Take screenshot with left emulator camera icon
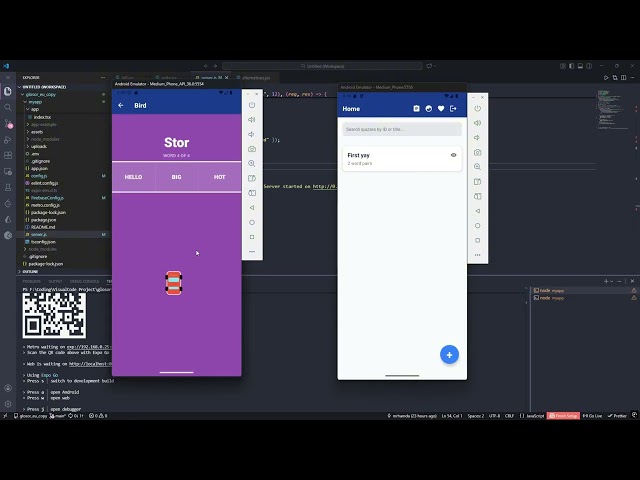 252,149
